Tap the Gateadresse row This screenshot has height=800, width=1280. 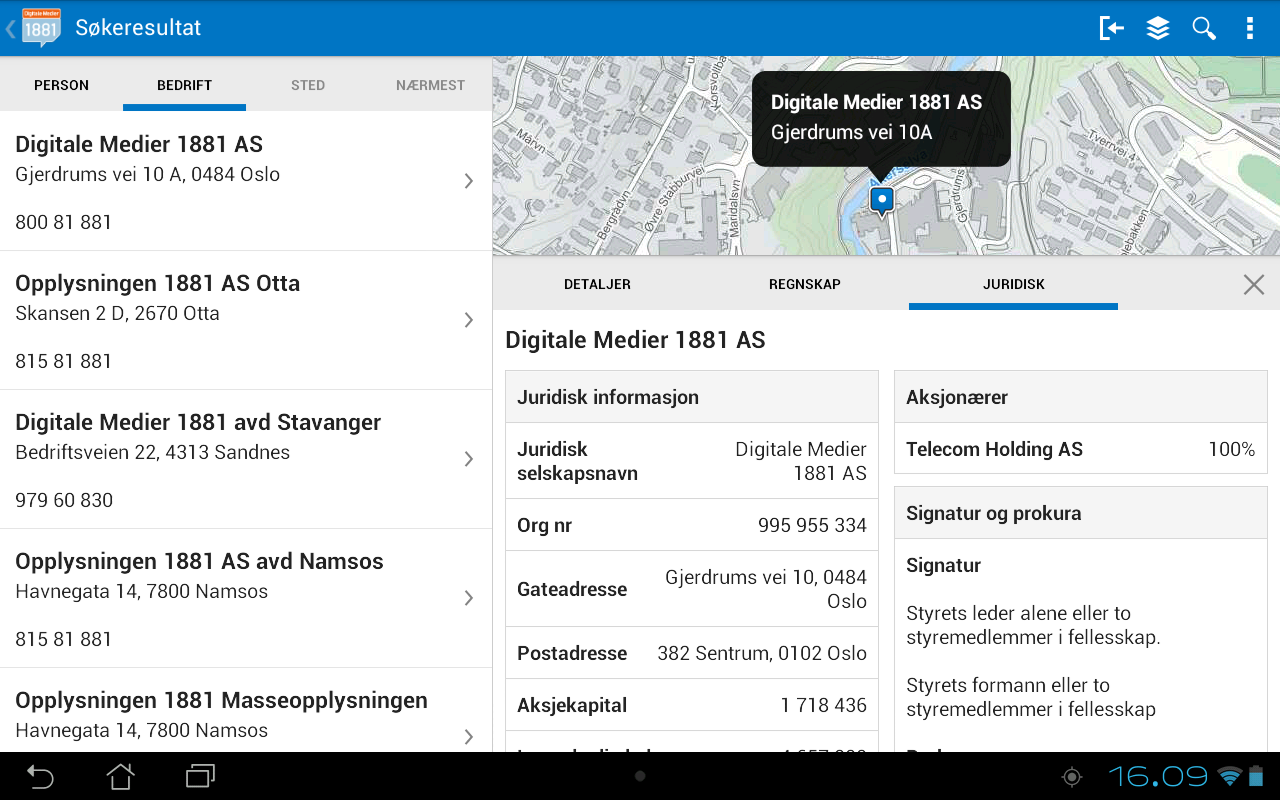692,589
